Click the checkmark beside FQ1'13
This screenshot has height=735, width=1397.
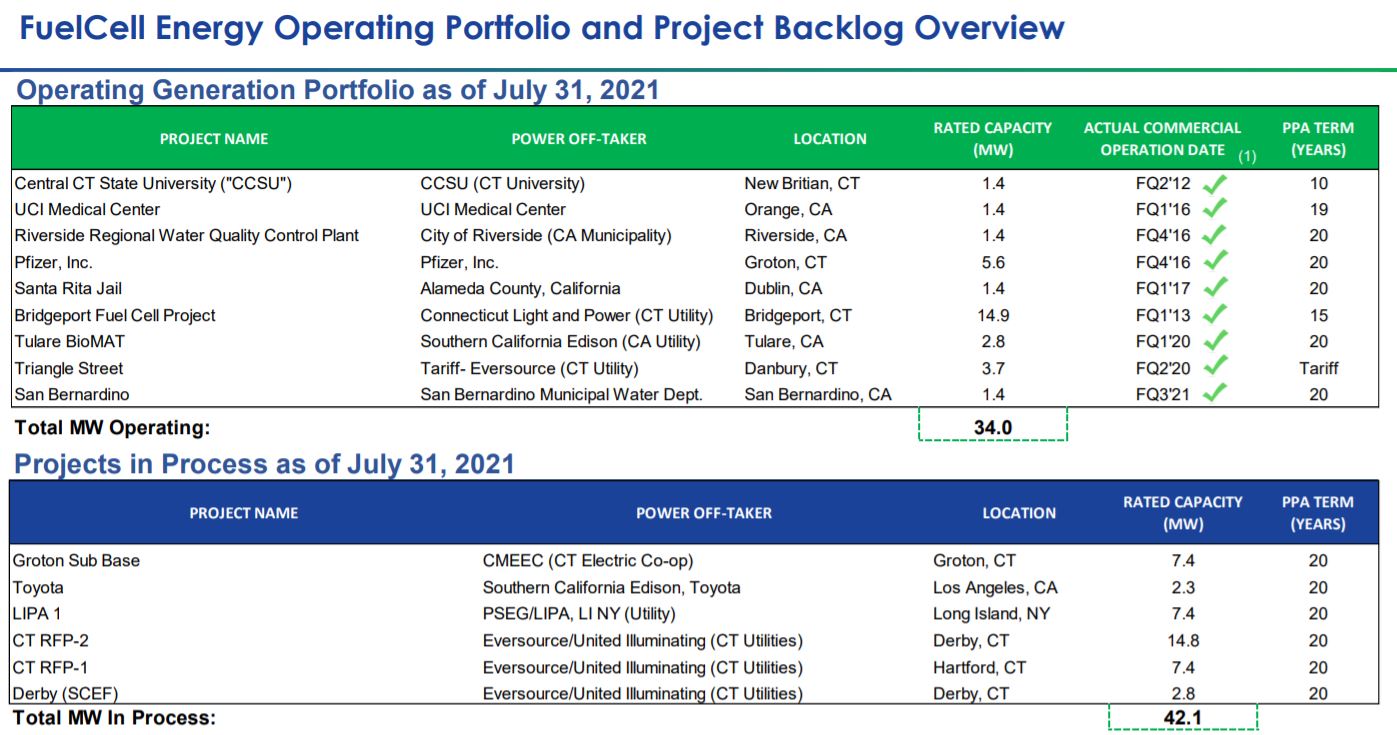tap(1214, 315)
